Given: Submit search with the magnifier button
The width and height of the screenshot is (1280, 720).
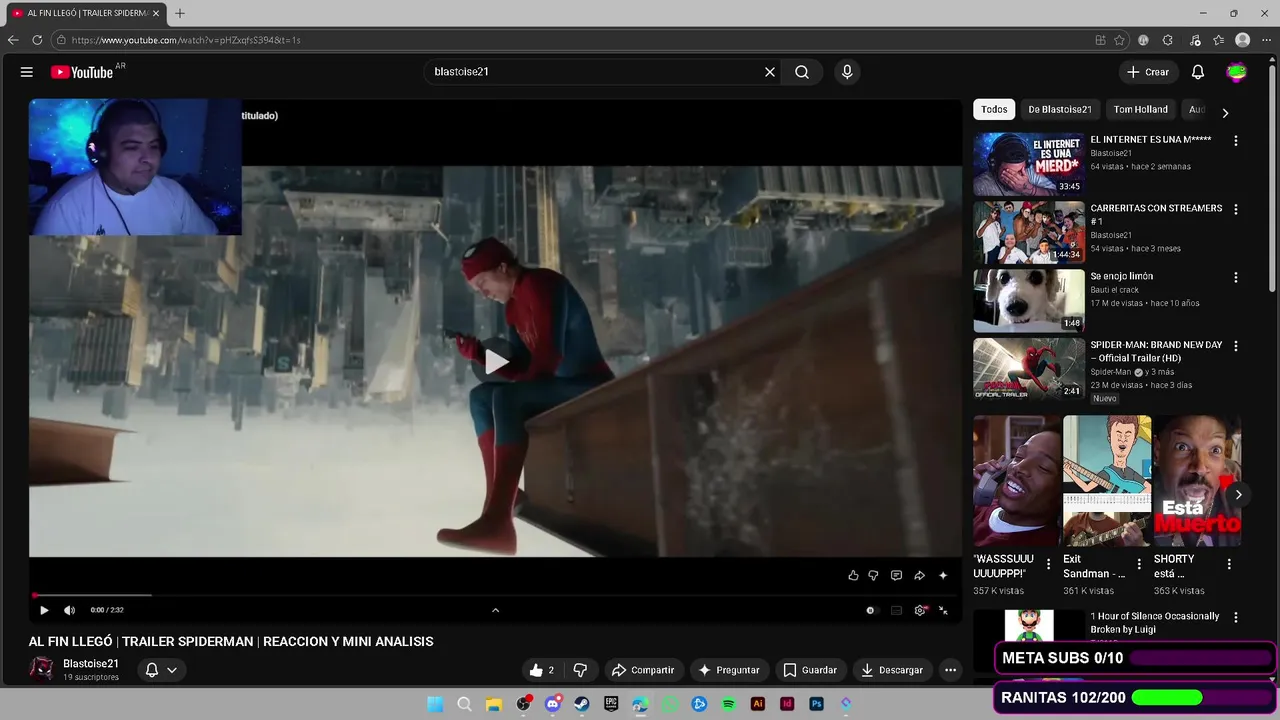Looking at the screenshot, I should pyautogui.click(x=802, y=72).
